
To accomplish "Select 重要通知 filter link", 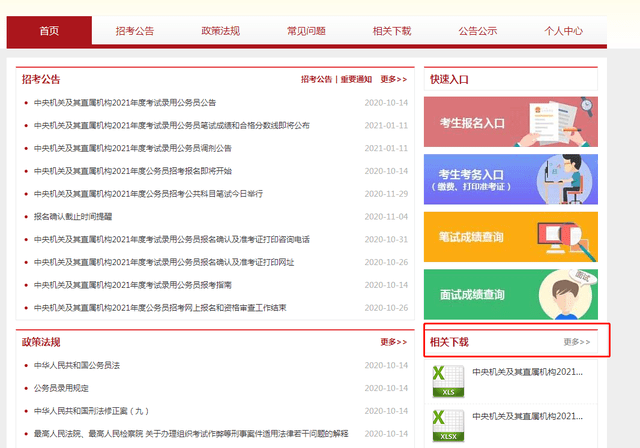I will pos(356,79).
